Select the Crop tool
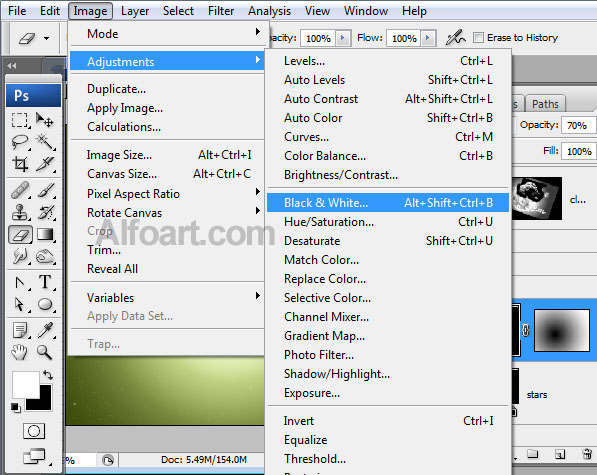Viewport: 597px width, 475px height. [x=20, y=164]
